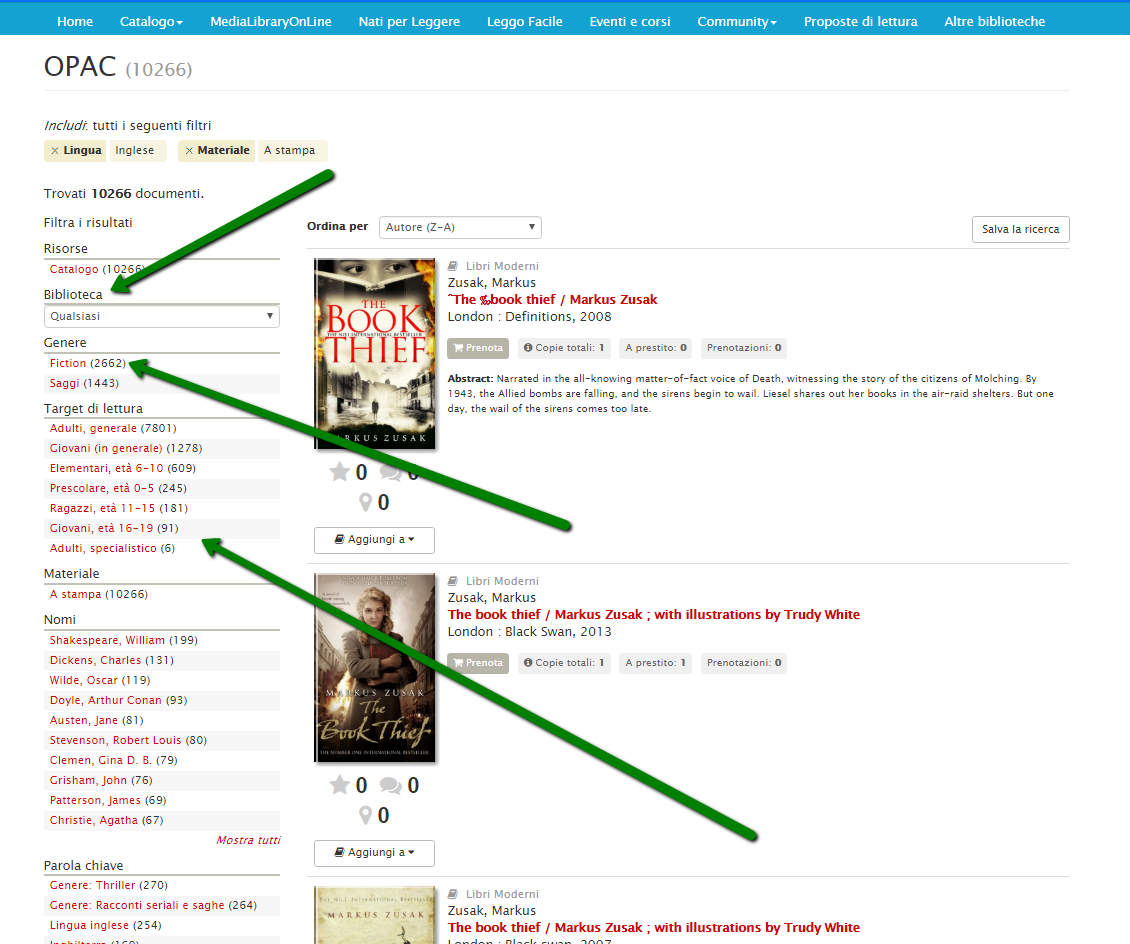Go to MediaLibraryOnLine in the navigation bar
This screenshot has height=944, width=1130.
(270, 21)
